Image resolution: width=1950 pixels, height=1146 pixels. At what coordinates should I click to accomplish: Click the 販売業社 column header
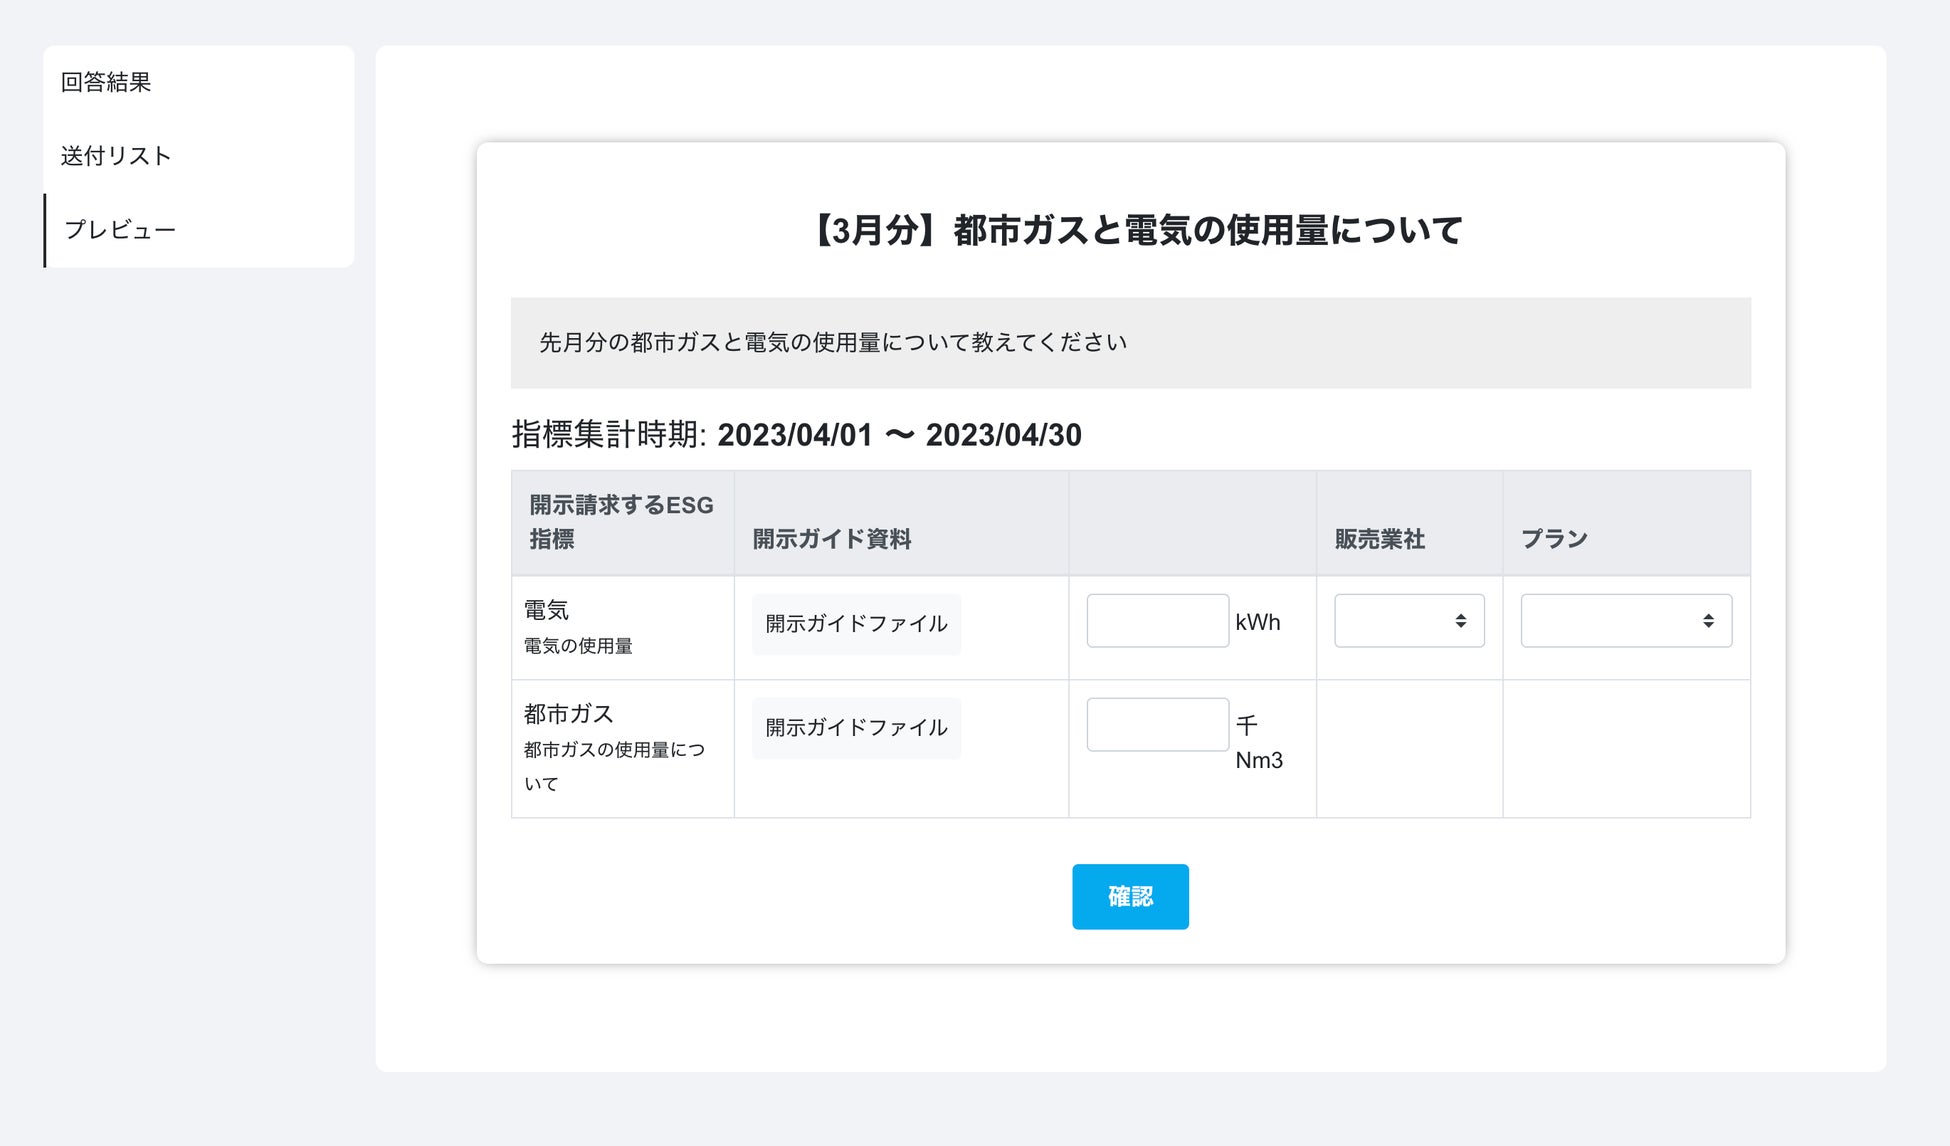click(1379, 539)
